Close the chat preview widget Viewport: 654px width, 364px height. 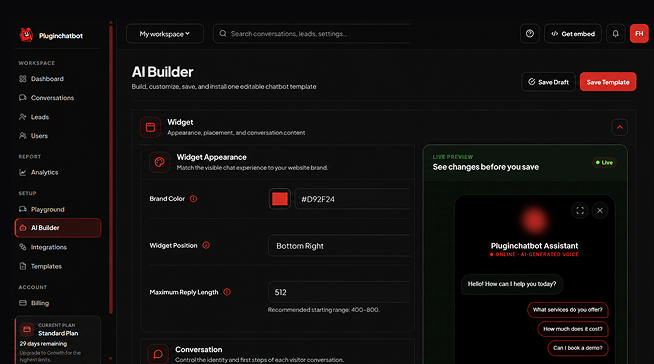coord(600,211)
